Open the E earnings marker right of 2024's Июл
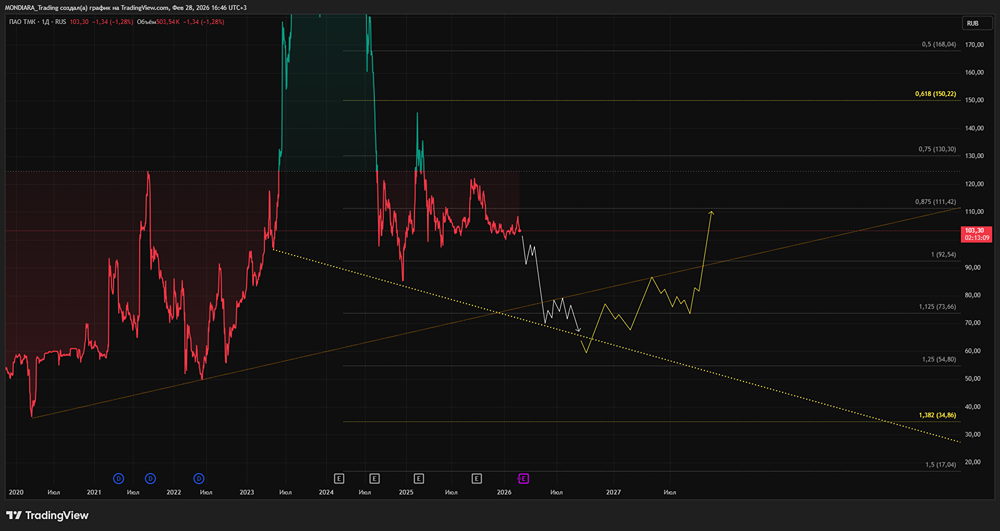Screen dimensions: 1000x531 tap(374, 478)
